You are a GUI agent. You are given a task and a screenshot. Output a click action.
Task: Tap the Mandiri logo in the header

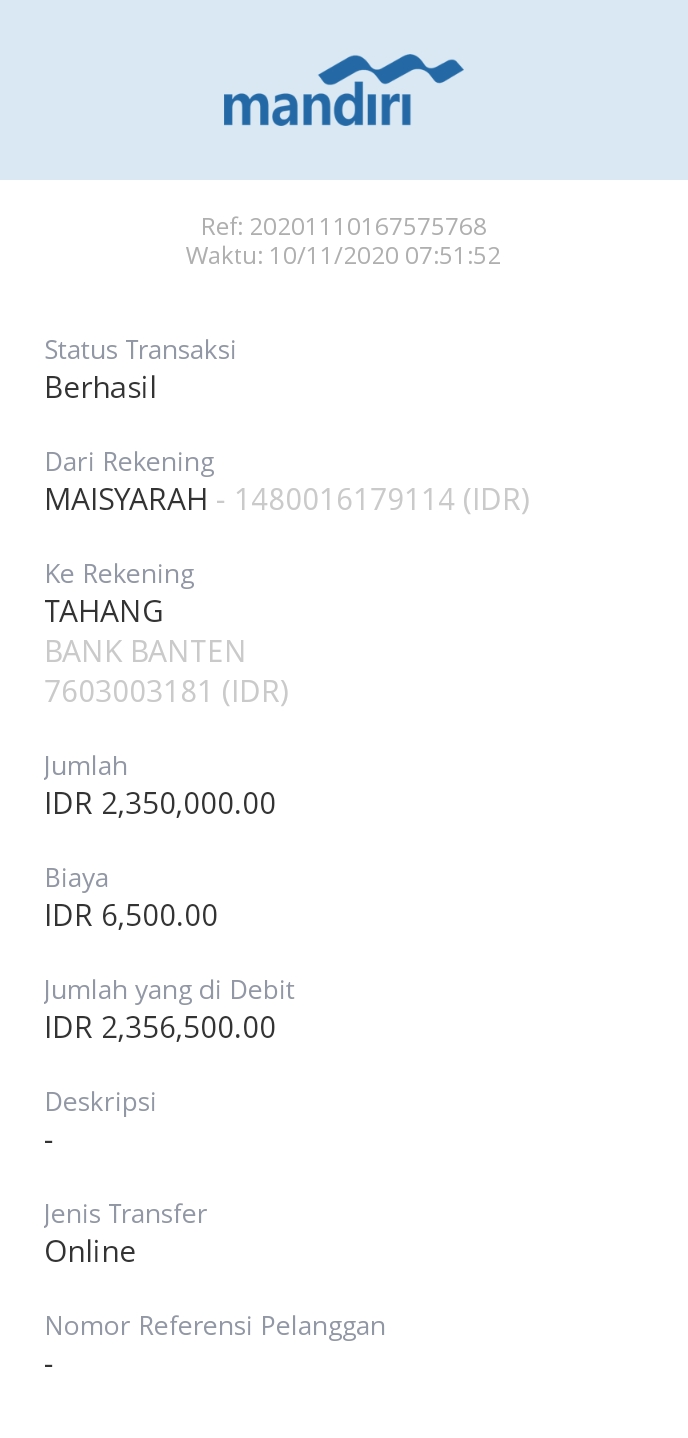coord(343,91)
